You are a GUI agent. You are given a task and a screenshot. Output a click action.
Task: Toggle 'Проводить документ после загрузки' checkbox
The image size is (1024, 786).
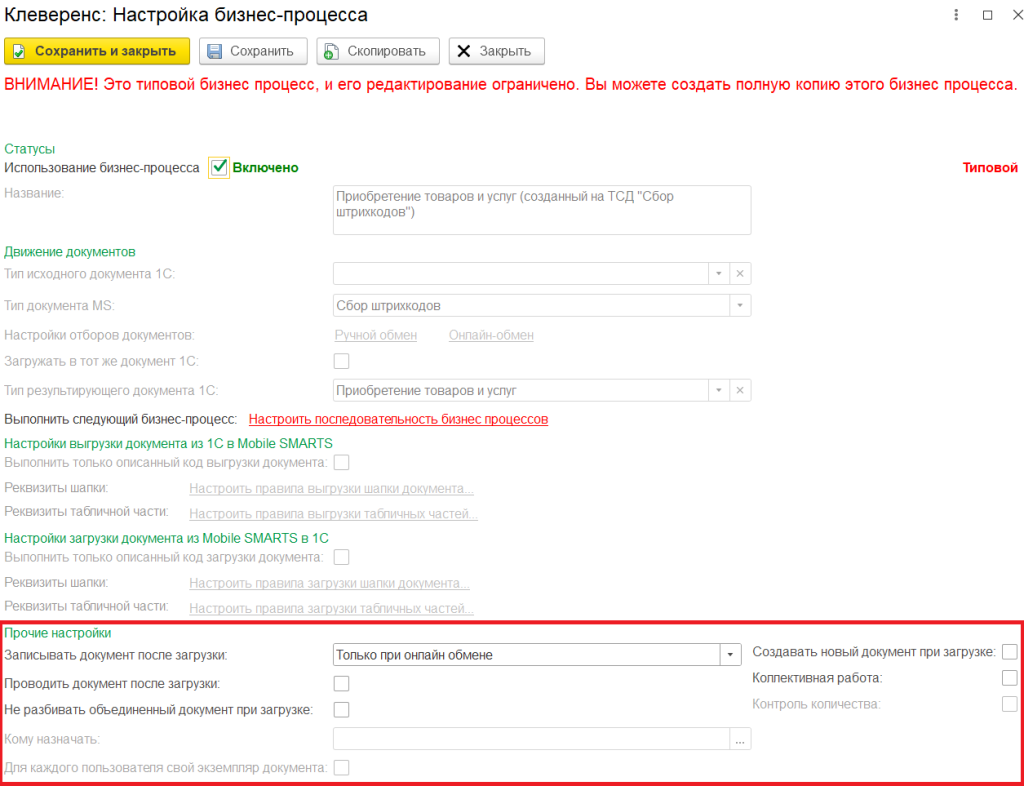coord(341,684)
